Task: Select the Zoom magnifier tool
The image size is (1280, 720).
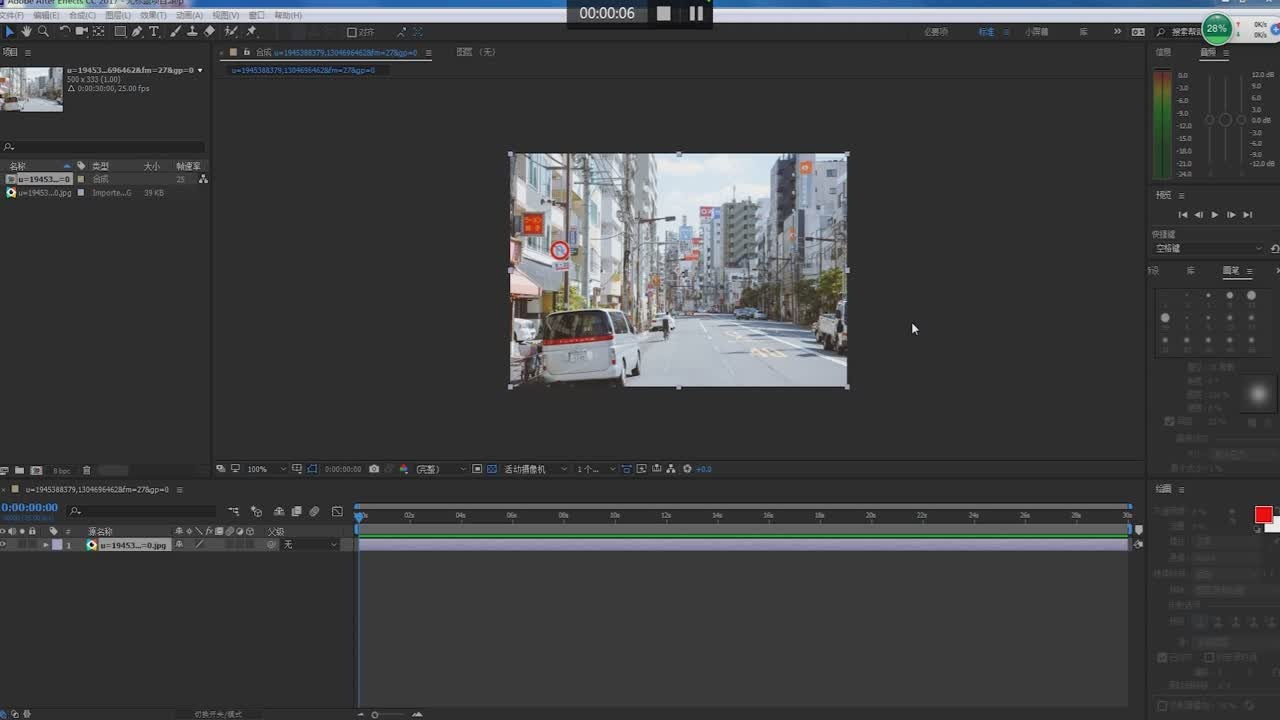Action: [43, 32]
